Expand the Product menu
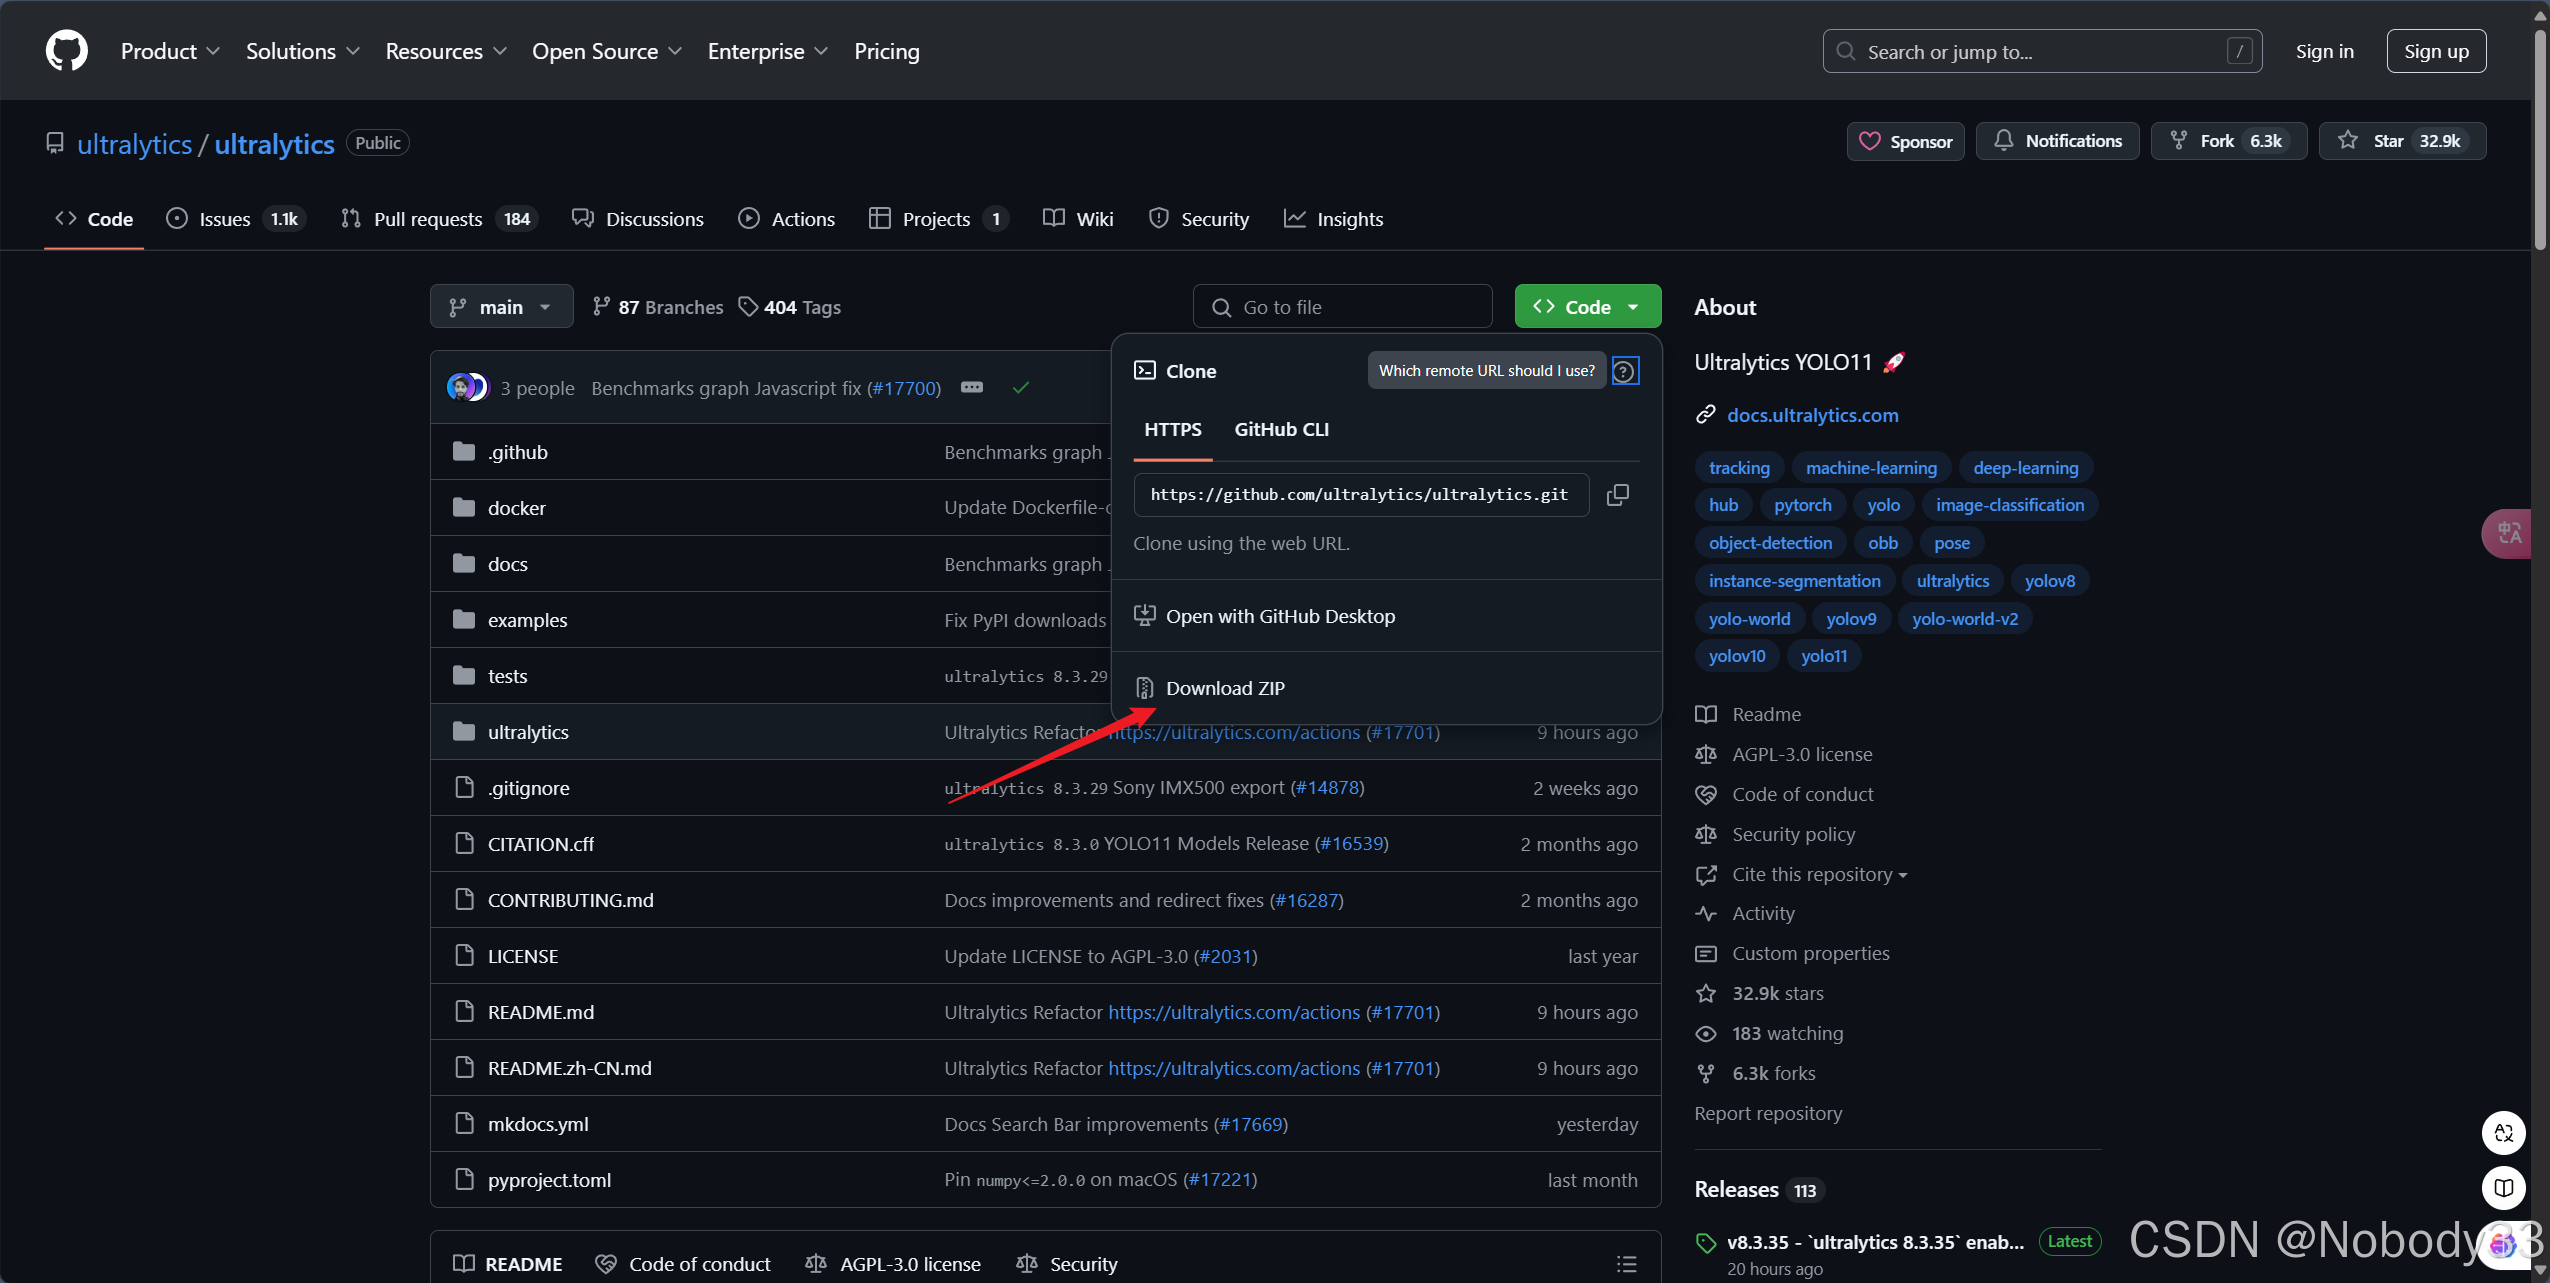Image resolution: width=2550 pixels, height=1283 pixels. coord(170,51)
